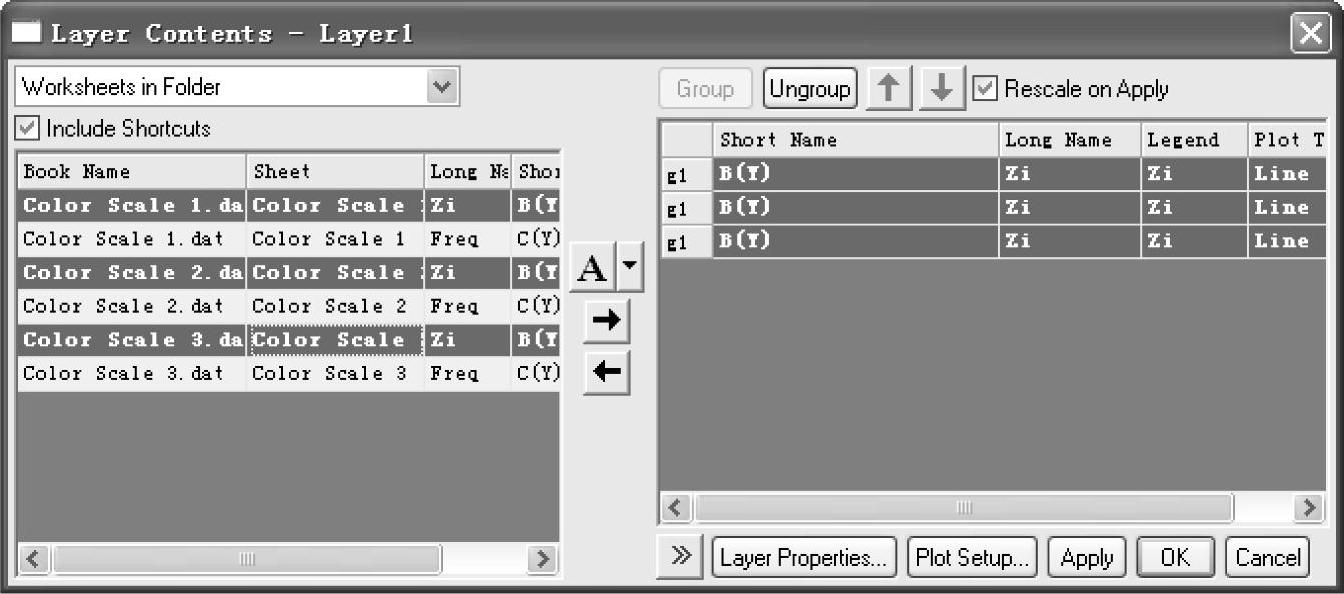Click the right panel horizontal scrollbar thumb
Image resolution: width=1344 pixels, height=594 pixels.
pos(964,508)
